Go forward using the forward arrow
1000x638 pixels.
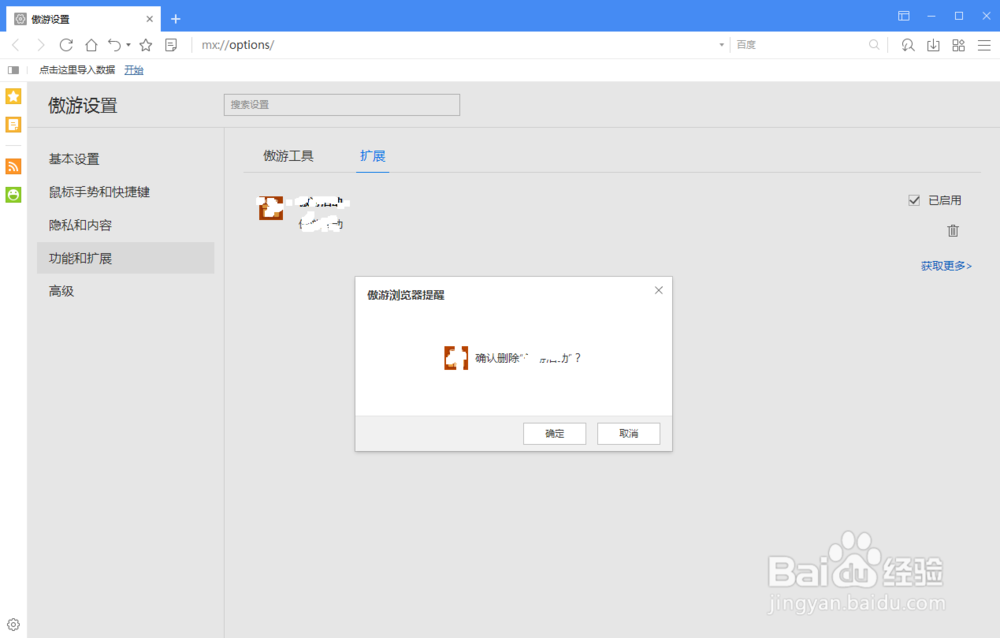41,45
